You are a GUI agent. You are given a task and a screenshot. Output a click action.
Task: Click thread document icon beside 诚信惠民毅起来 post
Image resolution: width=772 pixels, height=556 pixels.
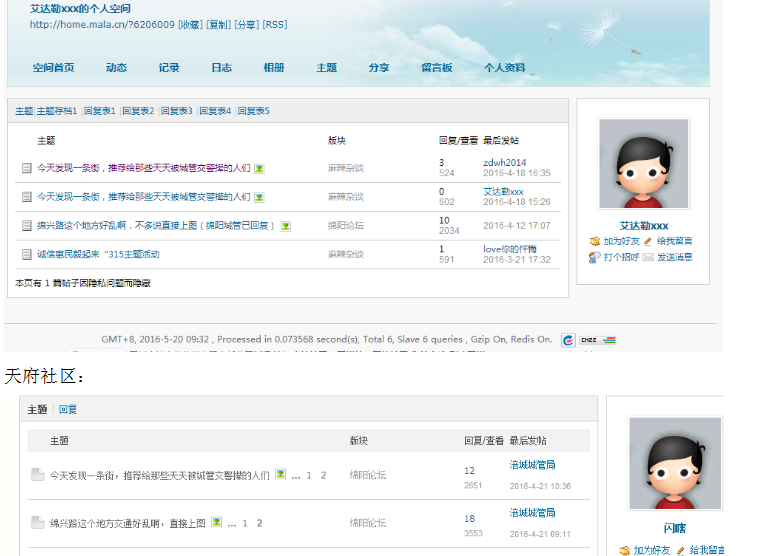27,254
